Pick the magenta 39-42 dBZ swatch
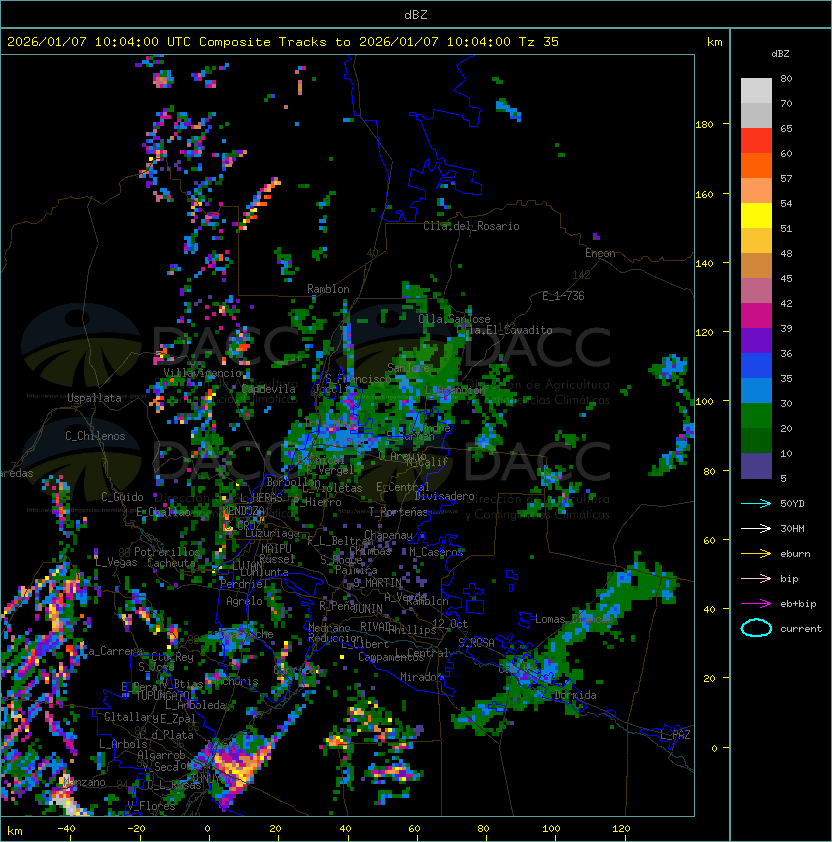 tap(756, 315)
